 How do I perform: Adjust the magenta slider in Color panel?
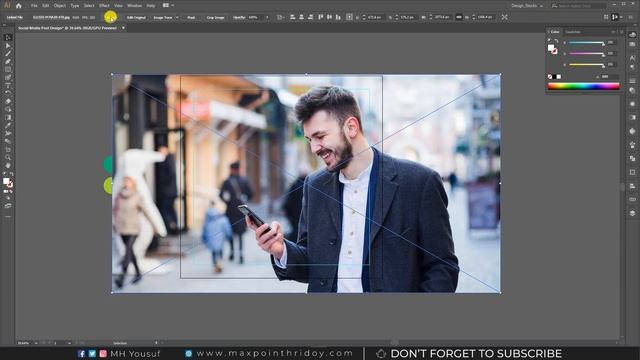[587, 54]
